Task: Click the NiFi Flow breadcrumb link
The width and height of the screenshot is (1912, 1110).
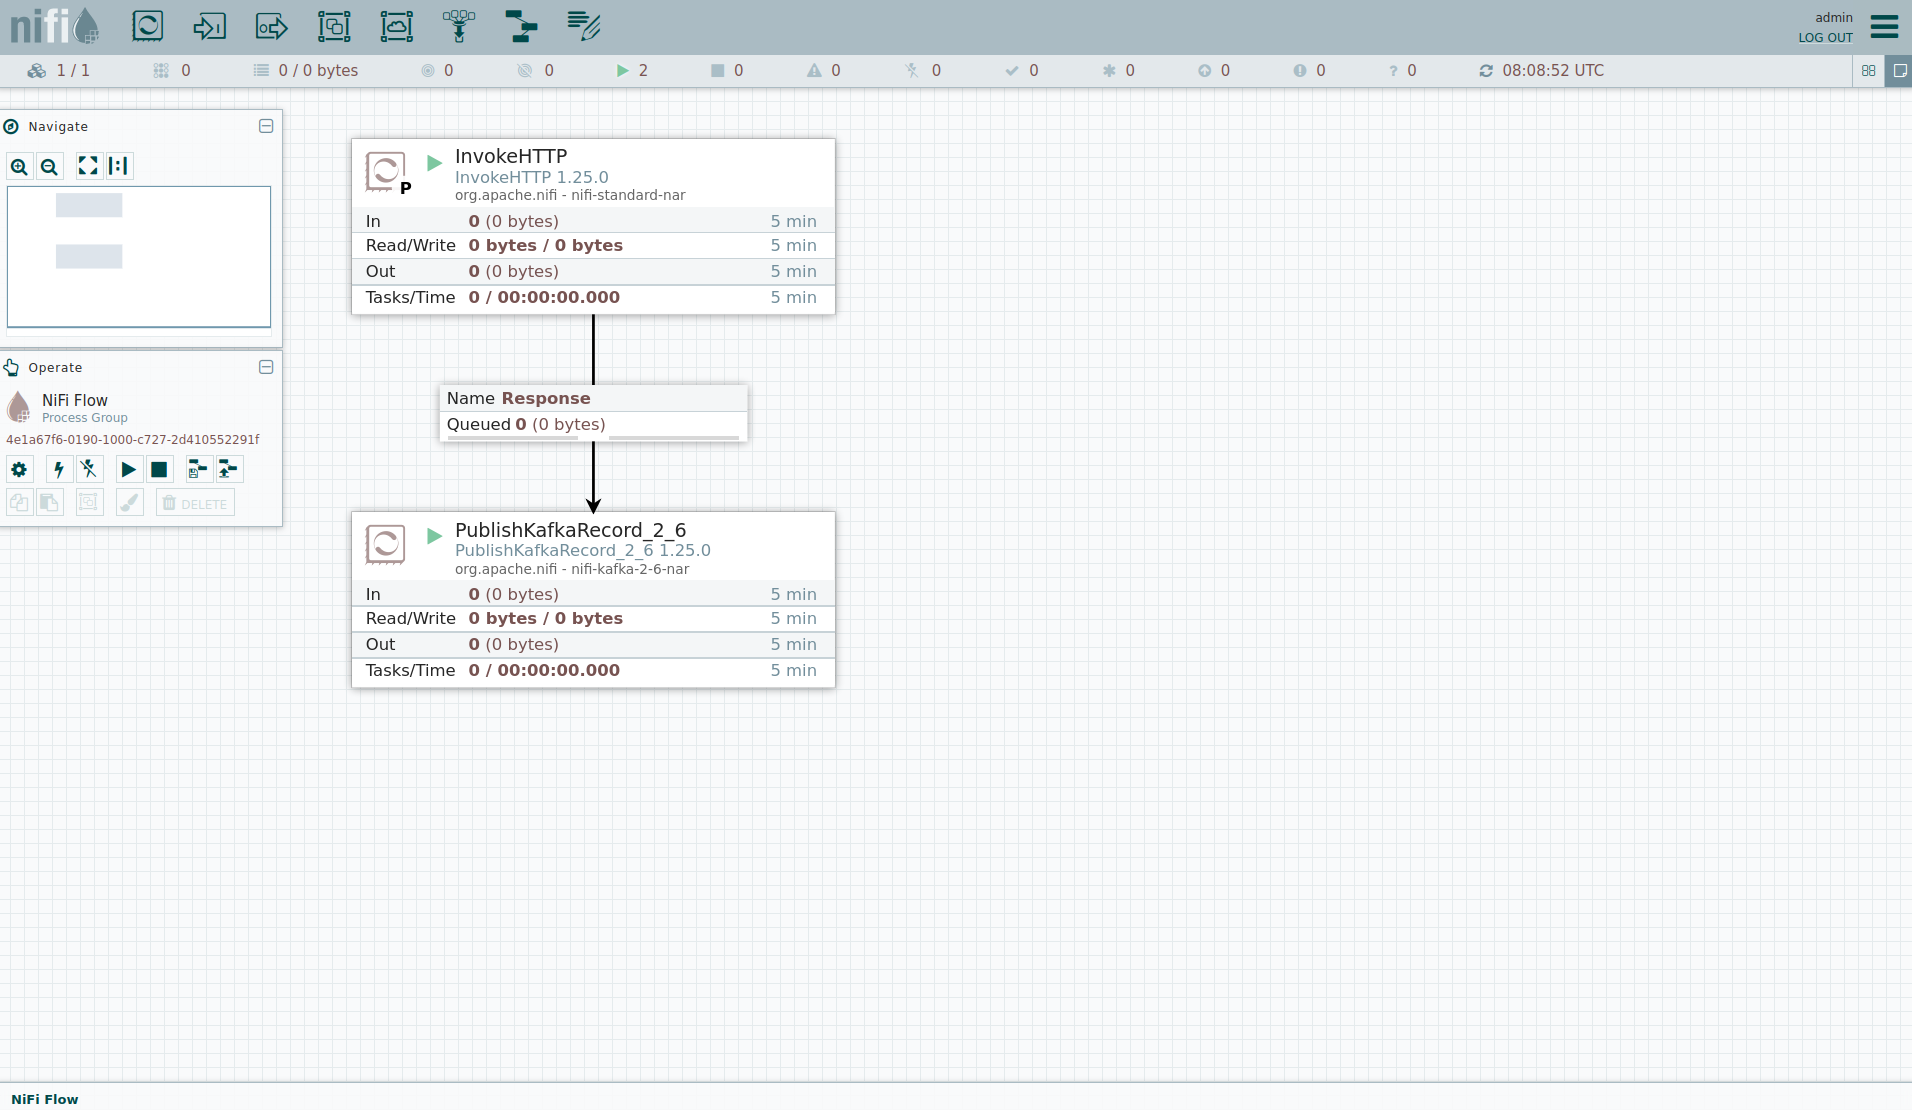Action: click(x=45, y=1099)
